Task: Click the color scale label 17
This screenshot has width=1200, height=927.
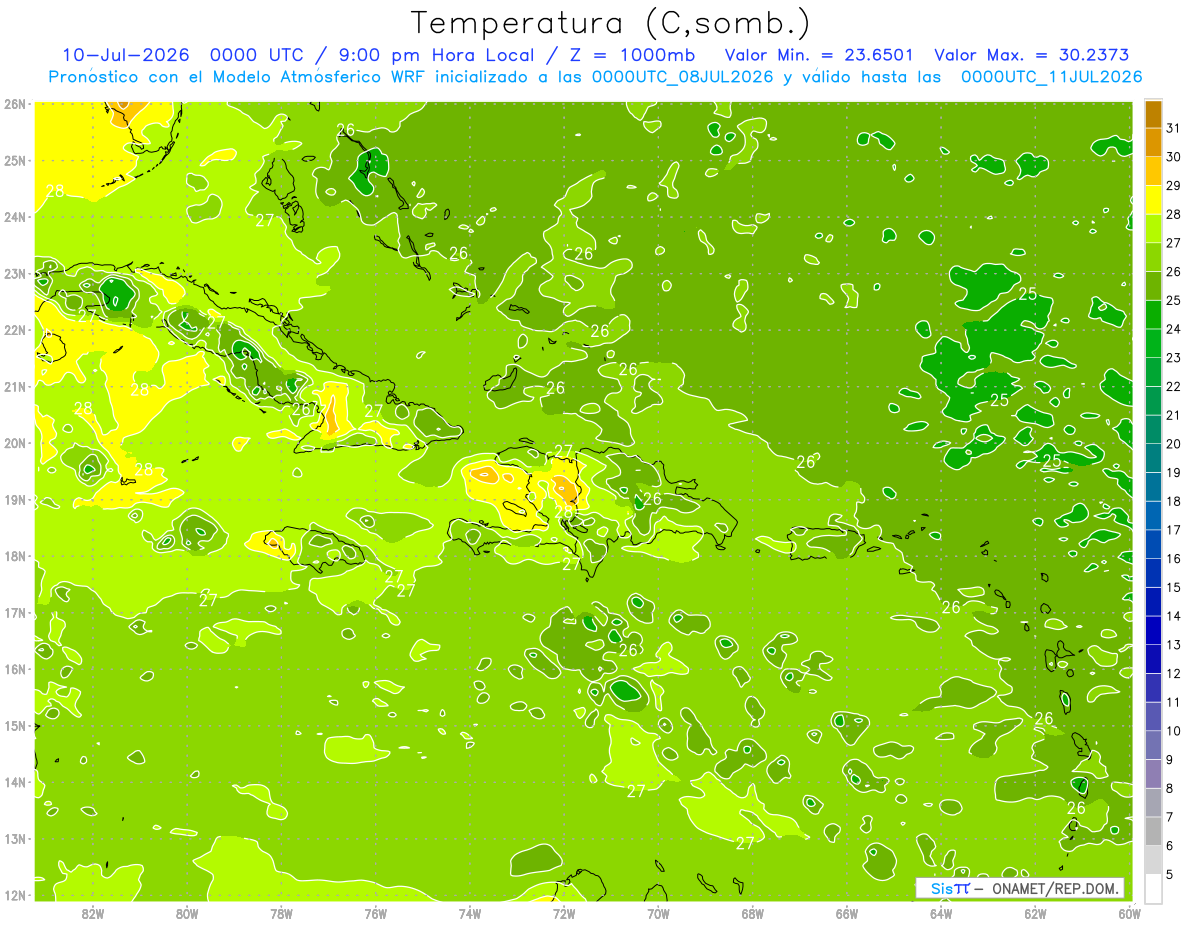Action: 1173,530
